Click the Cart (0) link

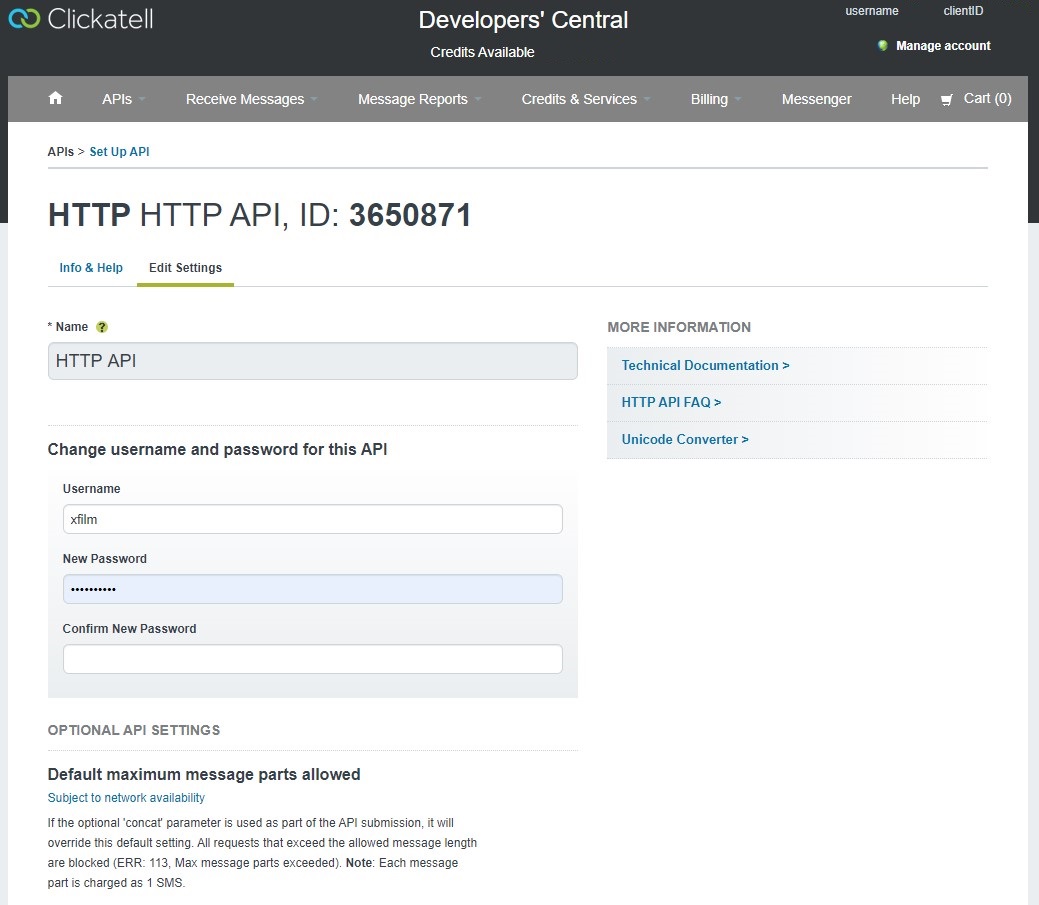pos(987,98)
